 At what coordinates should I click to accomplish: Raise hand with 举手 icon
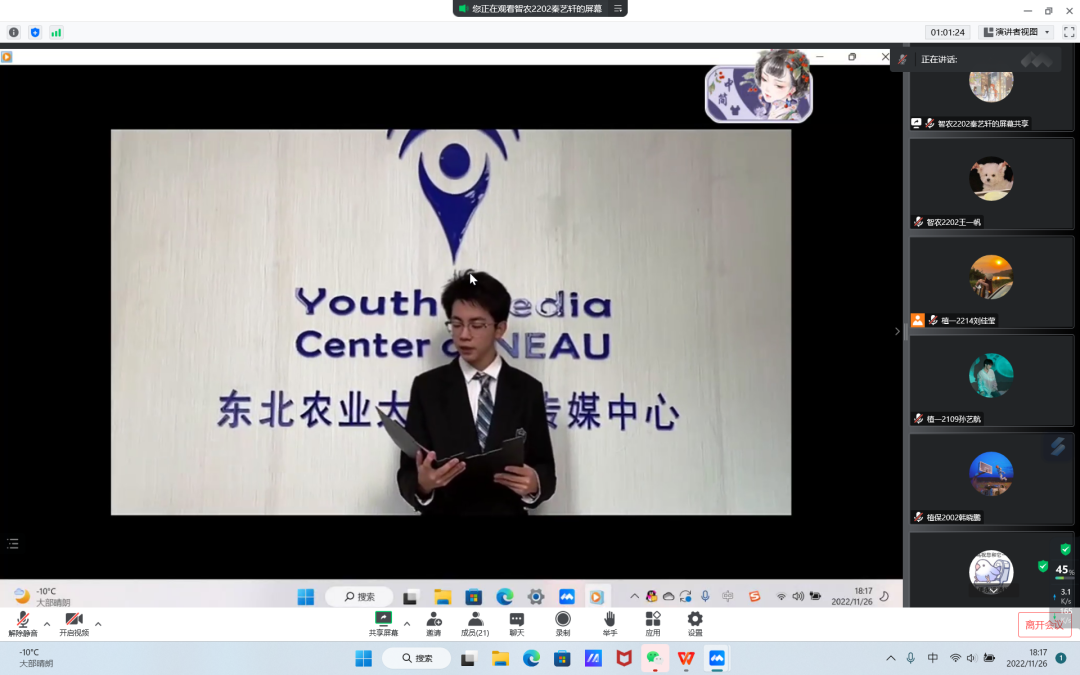[610, 623]
